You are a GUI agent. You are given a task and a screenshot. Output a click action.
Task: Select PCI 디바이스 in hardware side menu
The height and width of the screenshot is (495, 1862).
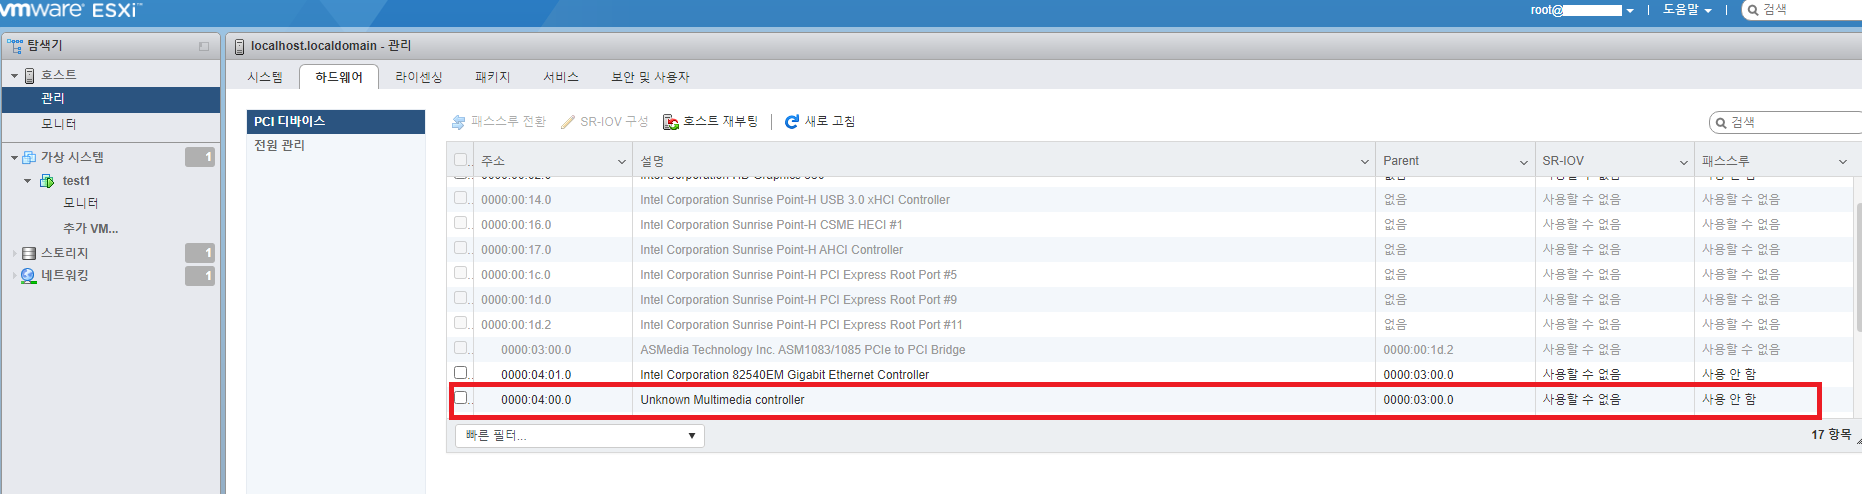point(336,121)
